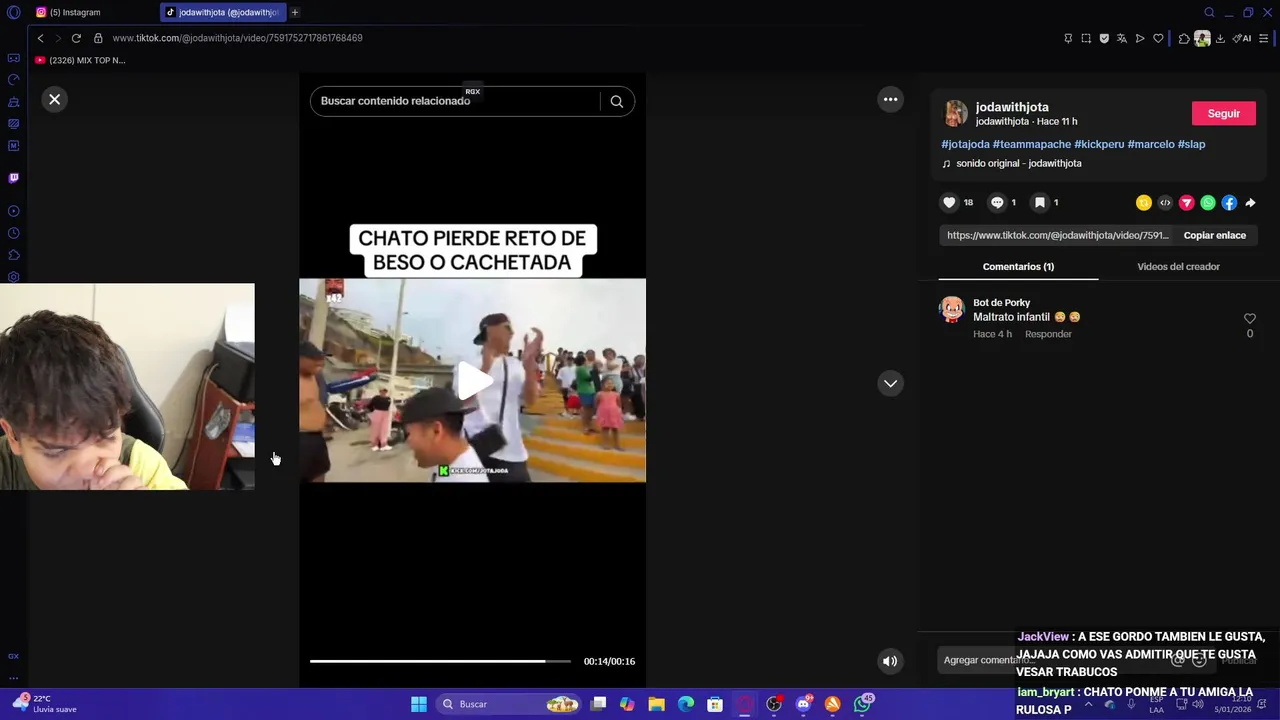Open Easy Setup sliders menu

click(x=1264, y=38)
